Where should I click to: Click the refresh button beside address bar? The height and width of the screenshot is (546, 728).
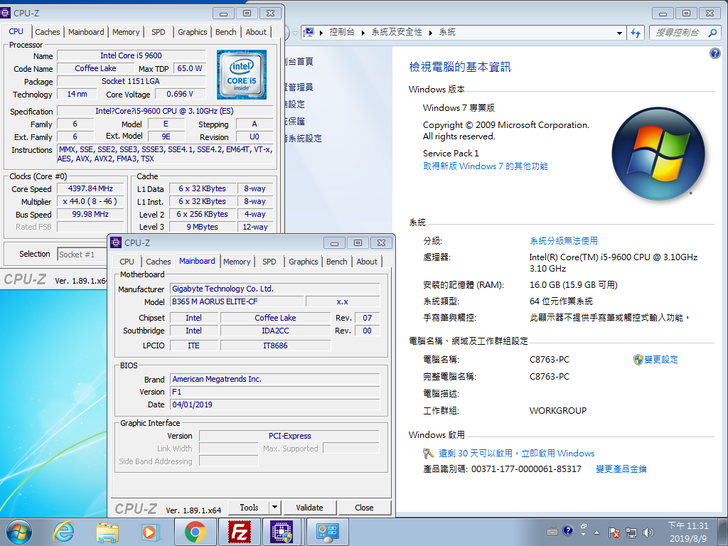click(x=636, y=33)
